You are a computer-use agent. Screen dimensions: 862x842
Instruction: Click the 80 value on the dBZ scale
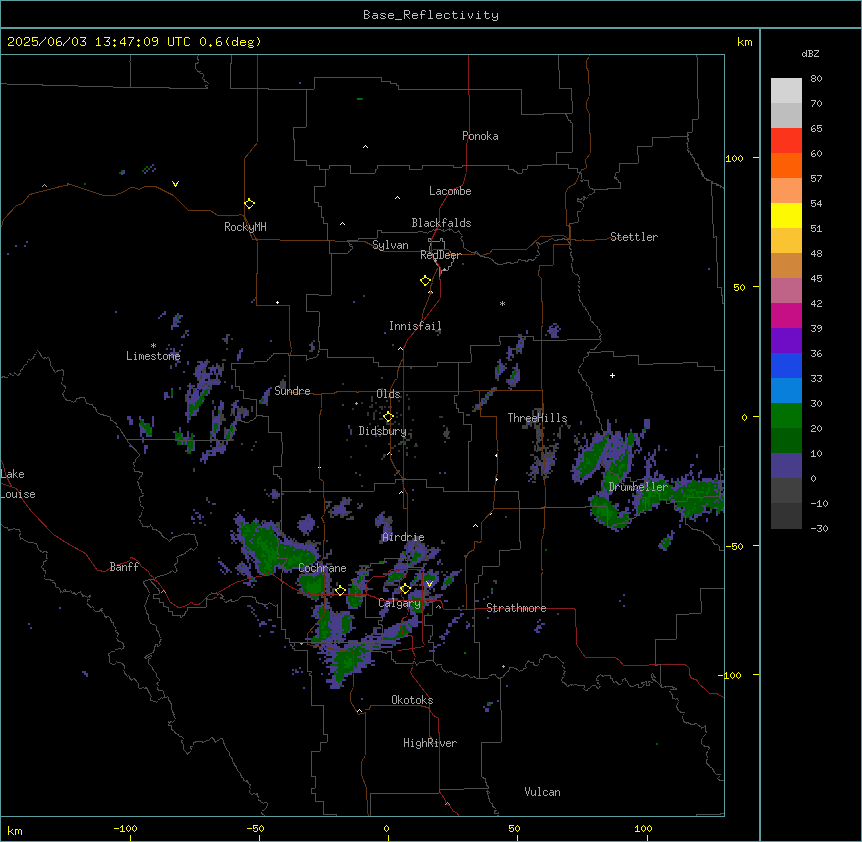pos(816,79)
